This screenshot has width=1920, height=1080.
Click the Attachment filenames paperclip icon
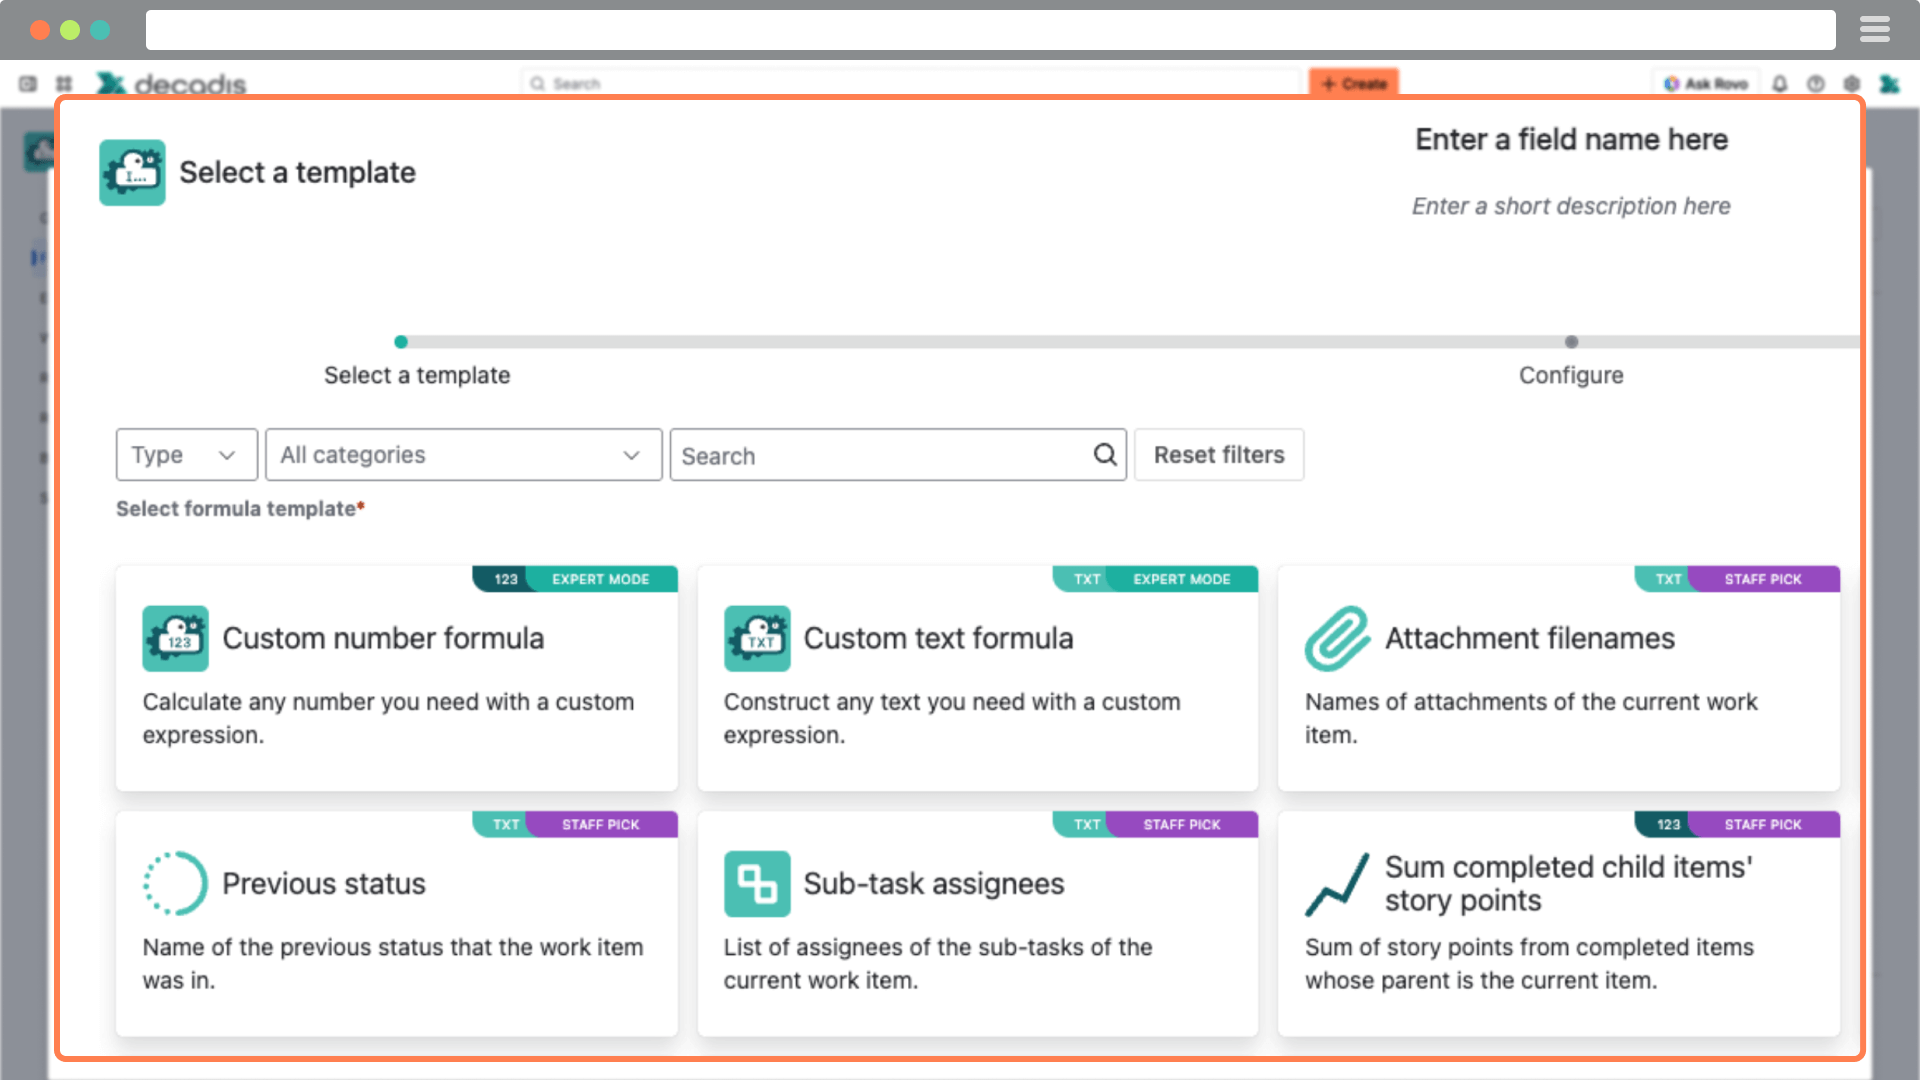1337,638
